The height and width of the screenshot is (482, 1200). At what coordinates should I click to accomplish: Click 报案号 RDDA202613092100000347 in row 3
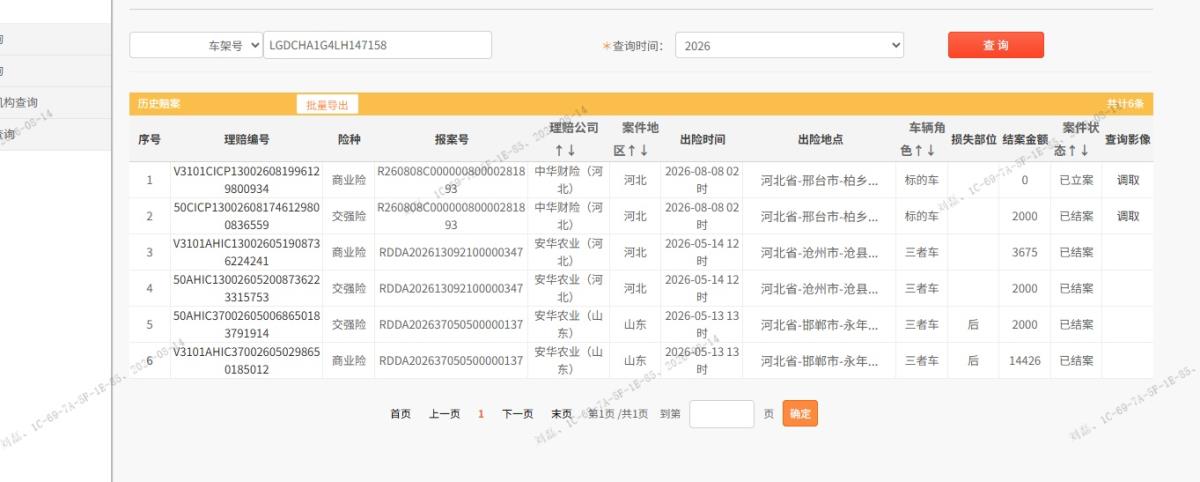[x=451, y=252]
